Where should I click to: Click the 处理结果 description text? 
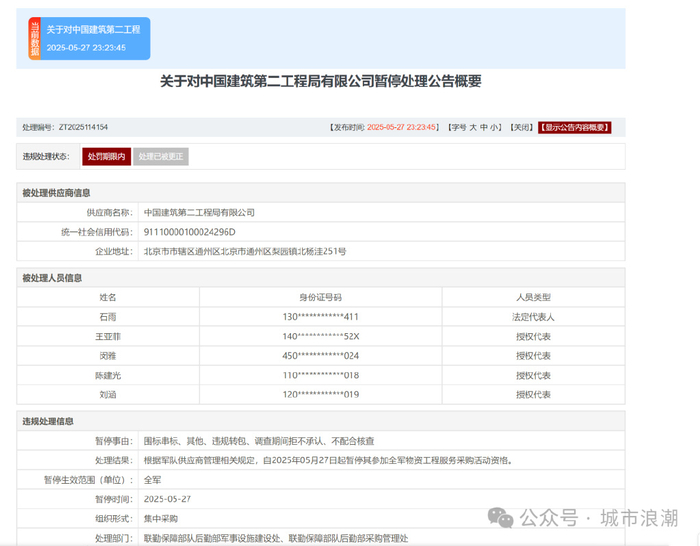coord(328,460)
